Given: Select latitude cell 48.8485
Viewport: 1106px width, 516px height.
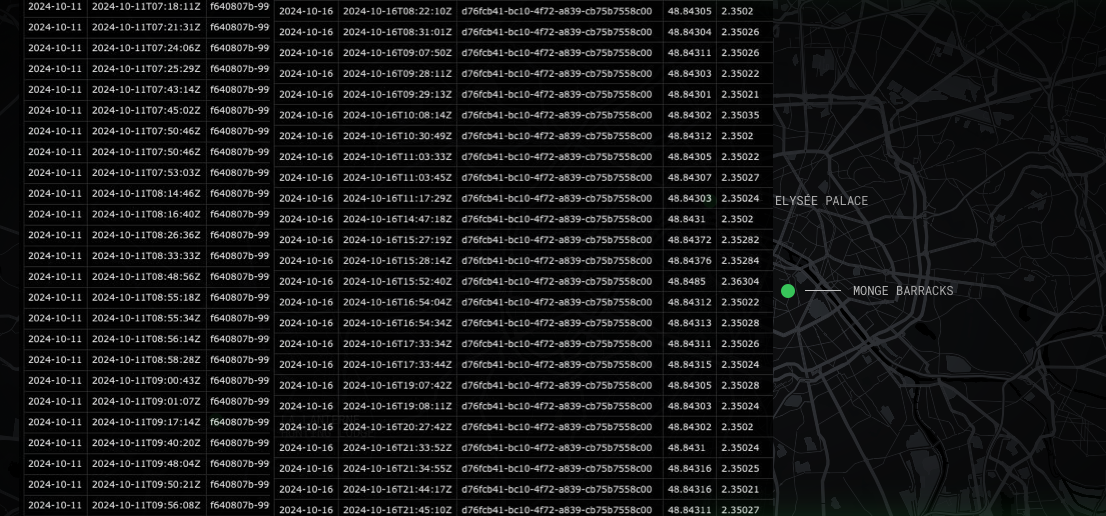Looking at the screenshot, I should (686, 282).
